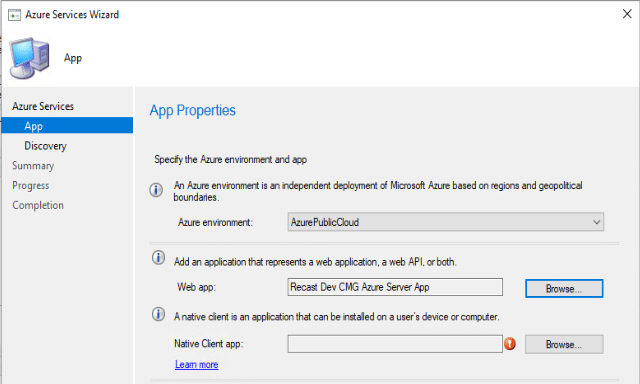
Task: Go to the Discovery step
Action: (x=45, y=146)
